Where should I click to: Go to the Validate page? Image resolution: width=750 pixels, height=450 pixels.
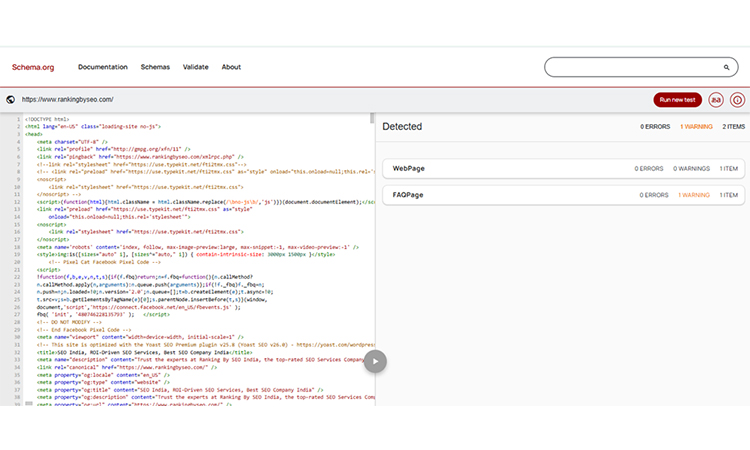pos(196,67)
